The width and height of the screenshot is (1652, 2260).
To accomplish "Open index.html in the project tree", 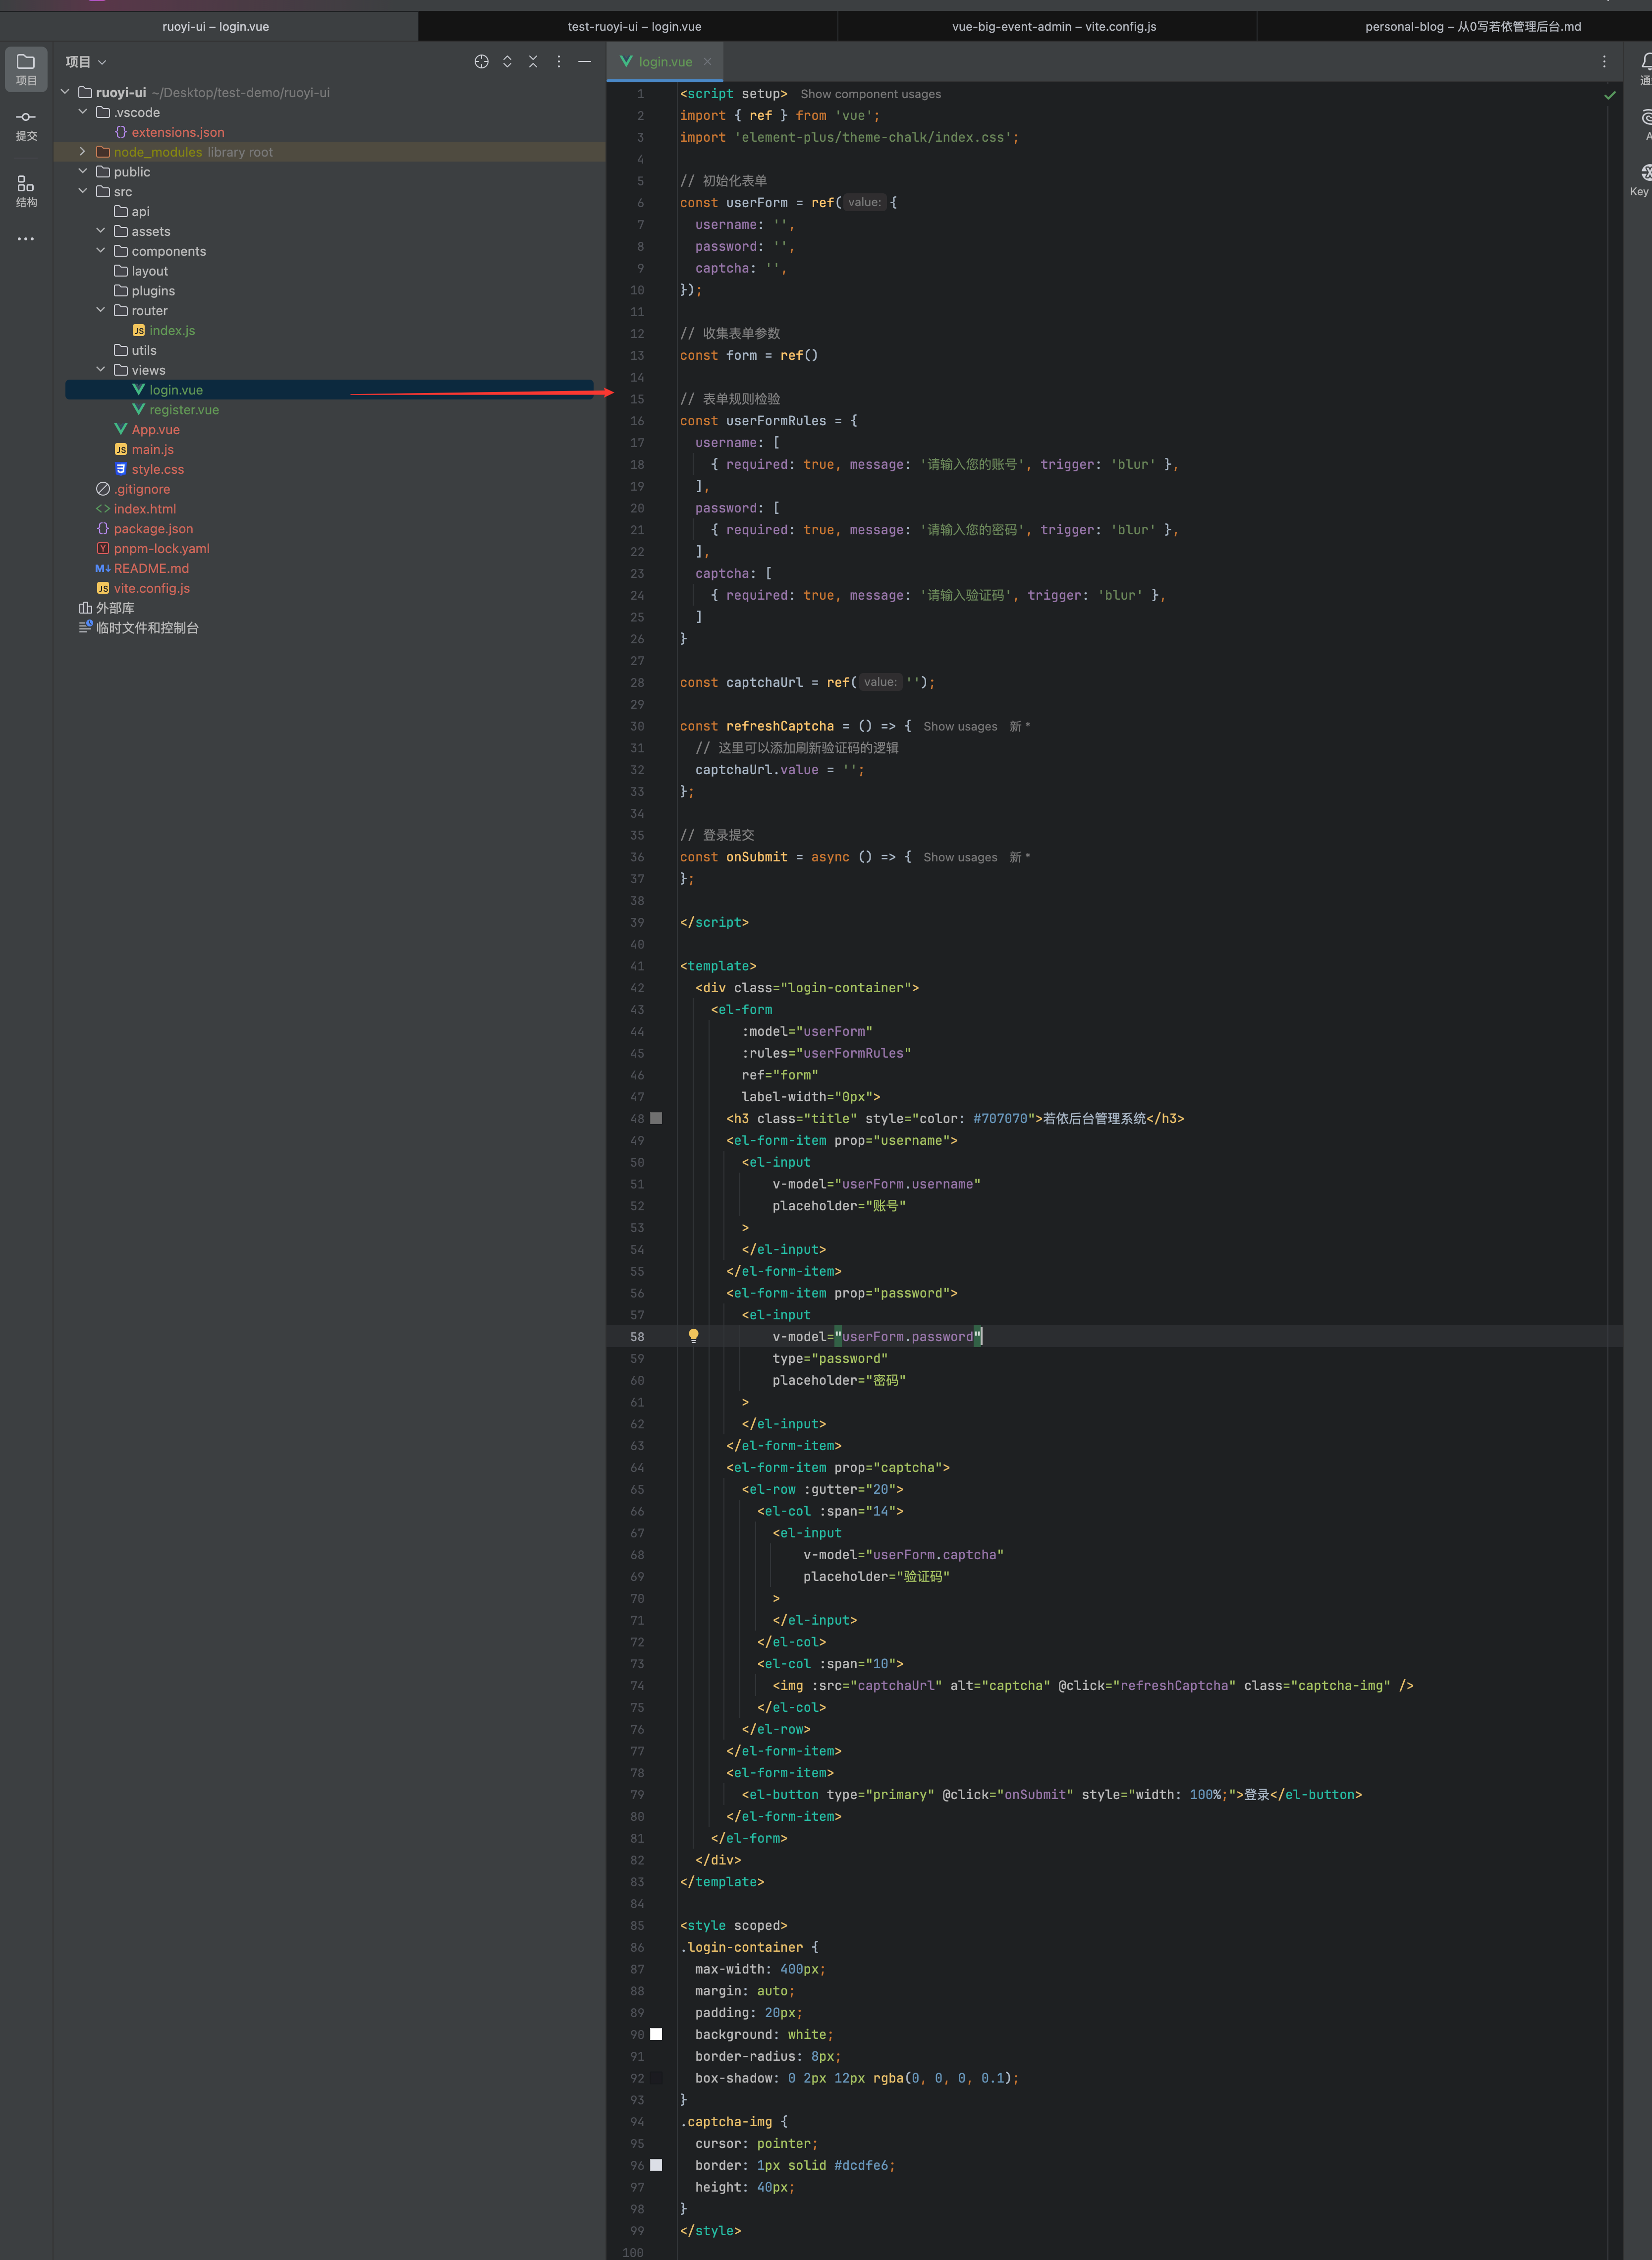I will 145,509.
